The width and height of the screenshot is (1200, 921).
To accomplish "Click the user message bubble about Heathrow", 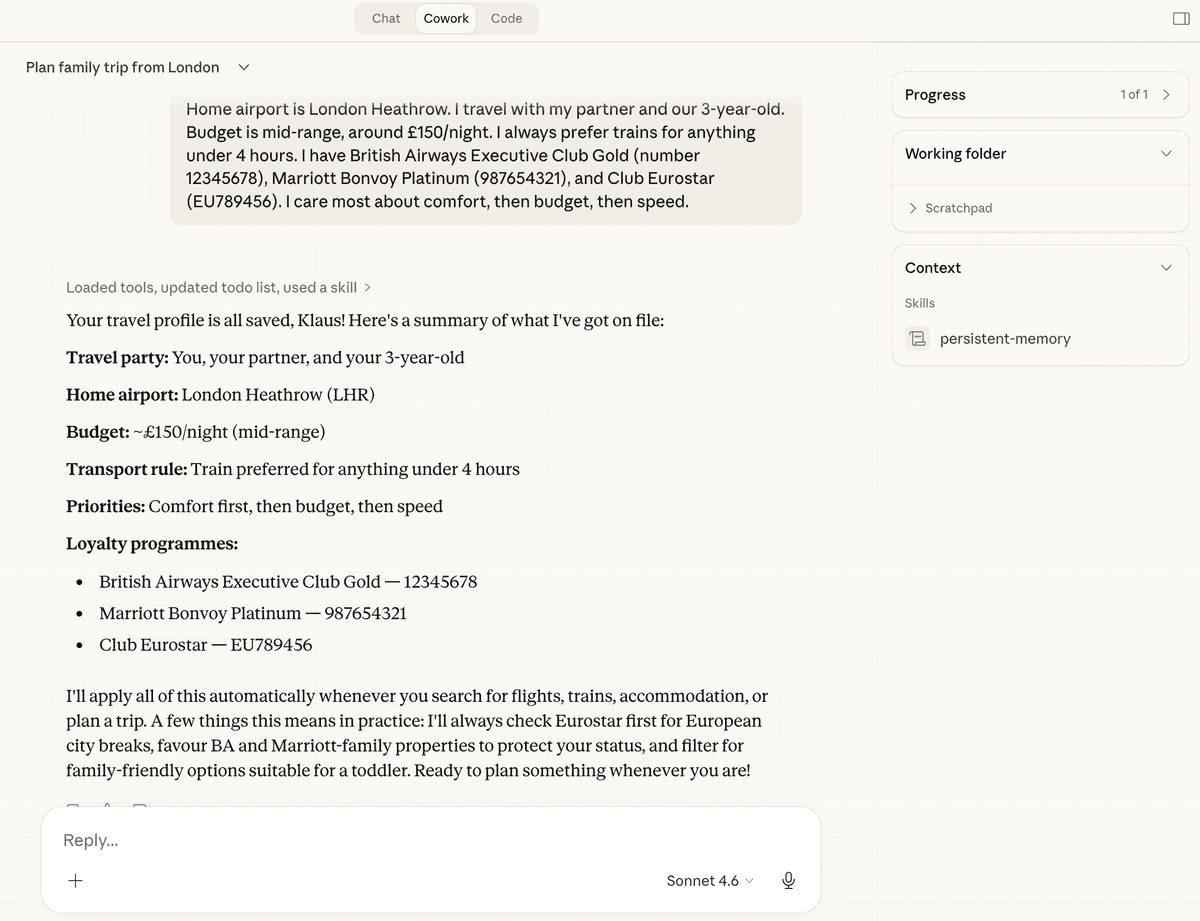I will [x=485, y=155].
